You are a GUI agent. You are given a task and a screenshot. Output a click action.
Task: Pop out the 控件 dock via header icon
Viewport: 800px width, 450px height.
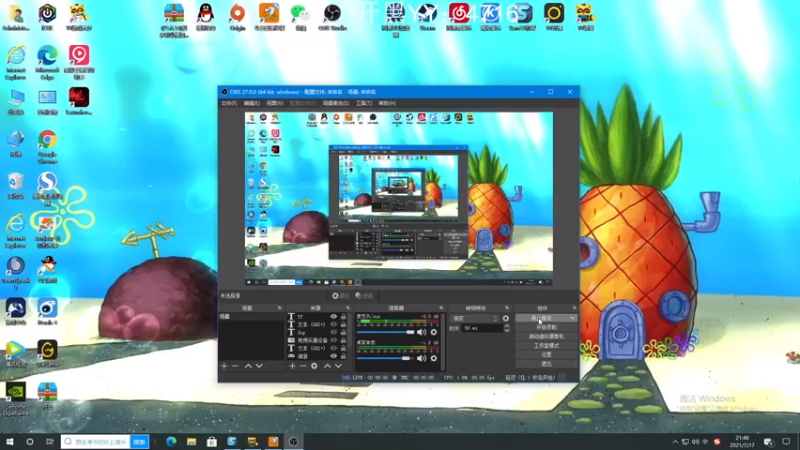(x=574, y=308)
